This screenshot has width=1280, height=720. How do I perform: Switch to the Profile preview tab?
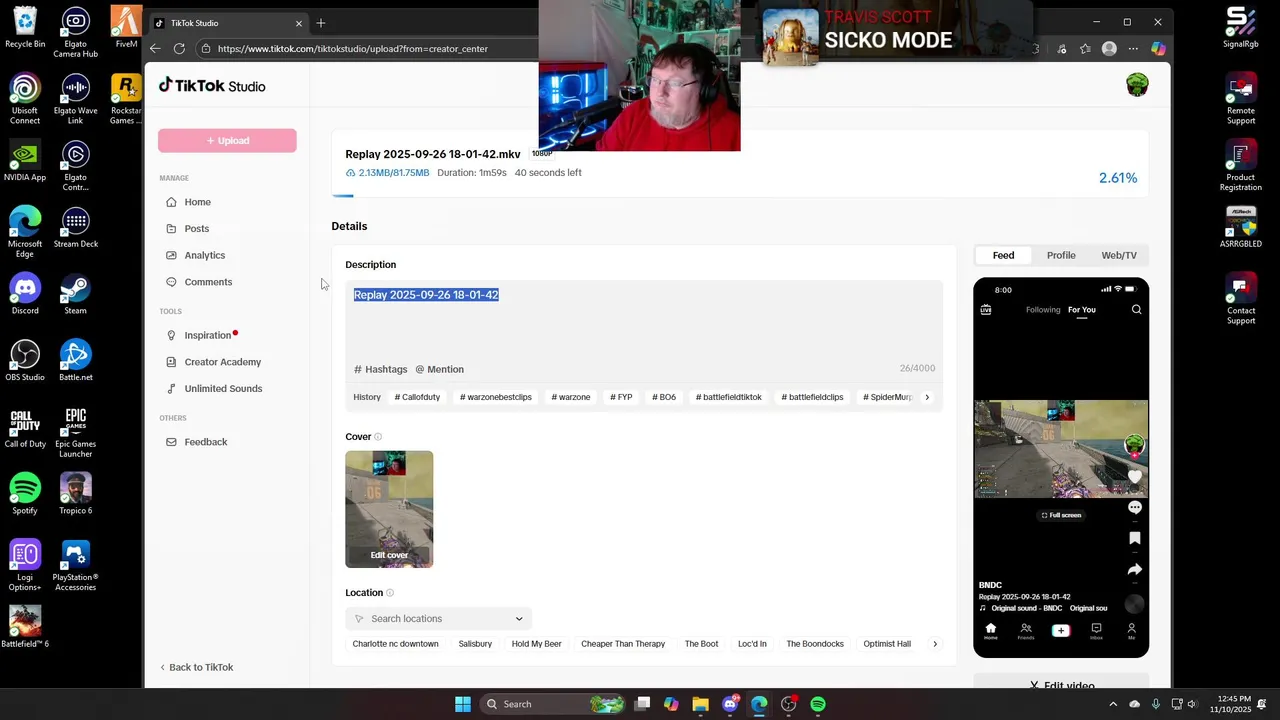tap(1061, 255)
